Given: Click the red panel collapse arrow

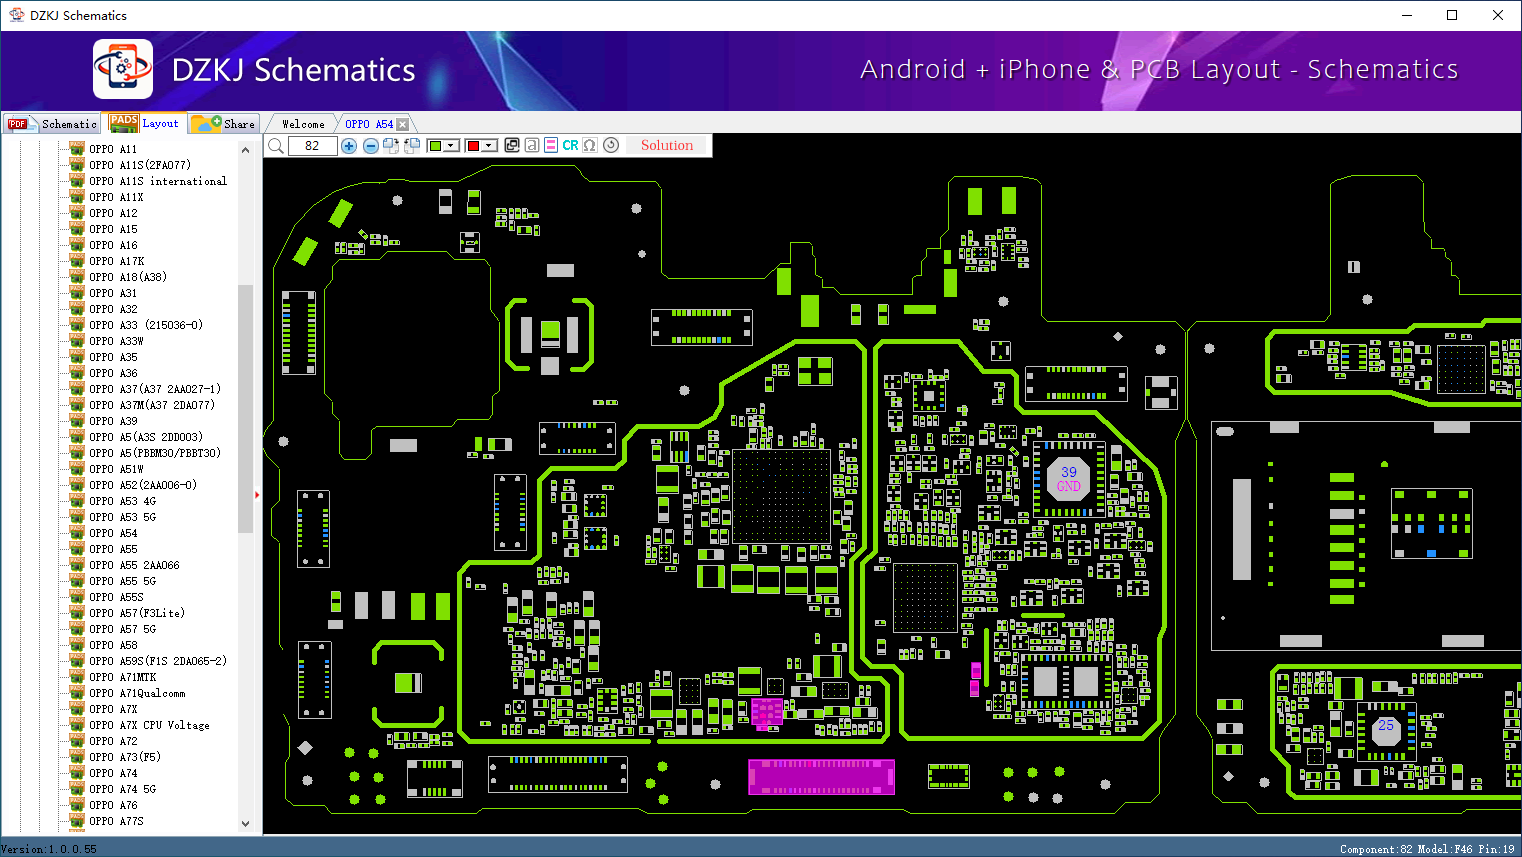Looking at the screenshot, I should pyautogui.click(x=257, y=494).
